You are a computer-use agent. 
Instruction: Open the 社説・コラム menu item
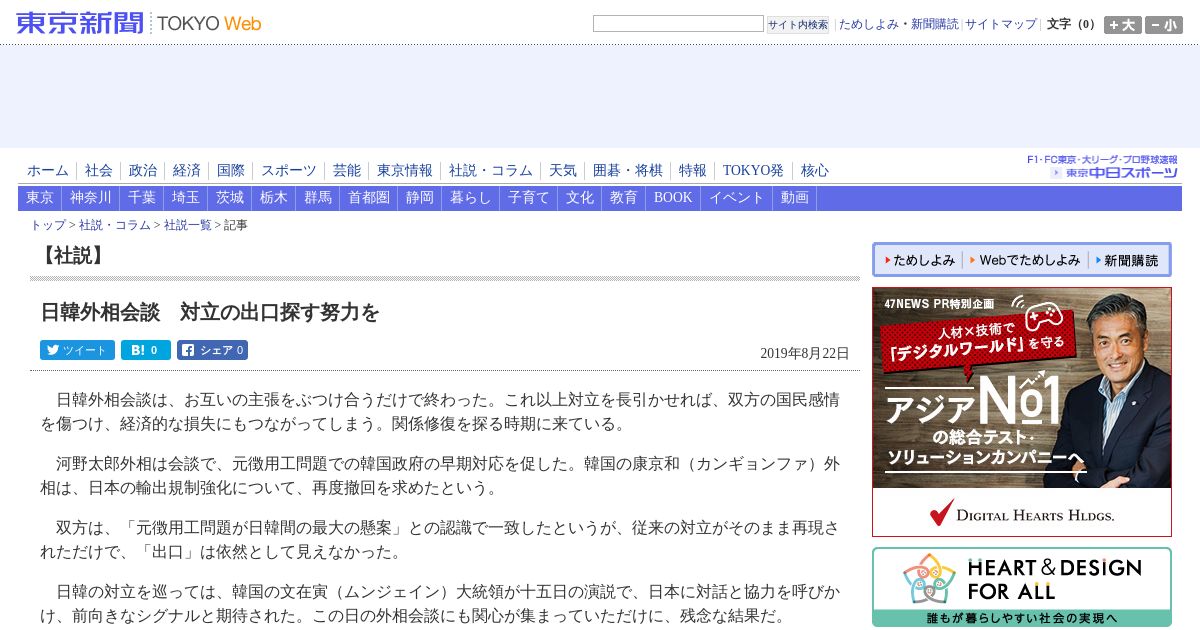pyautogui.click(x=491, y=171)
